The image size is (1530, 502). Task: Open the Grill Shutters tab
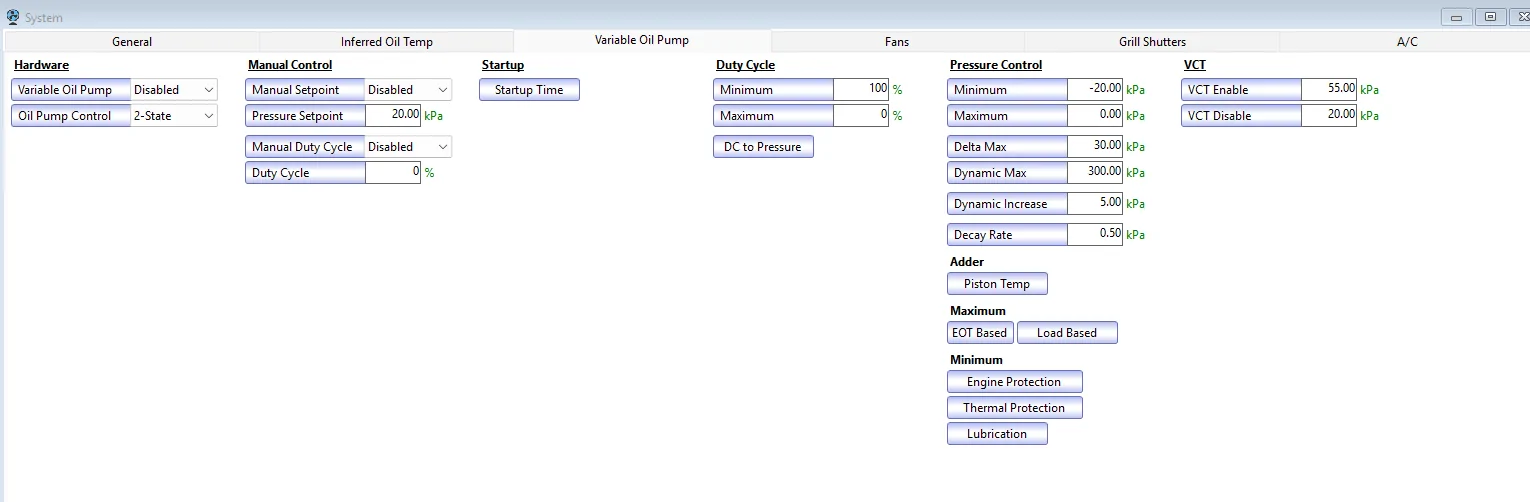[1152, 42]
